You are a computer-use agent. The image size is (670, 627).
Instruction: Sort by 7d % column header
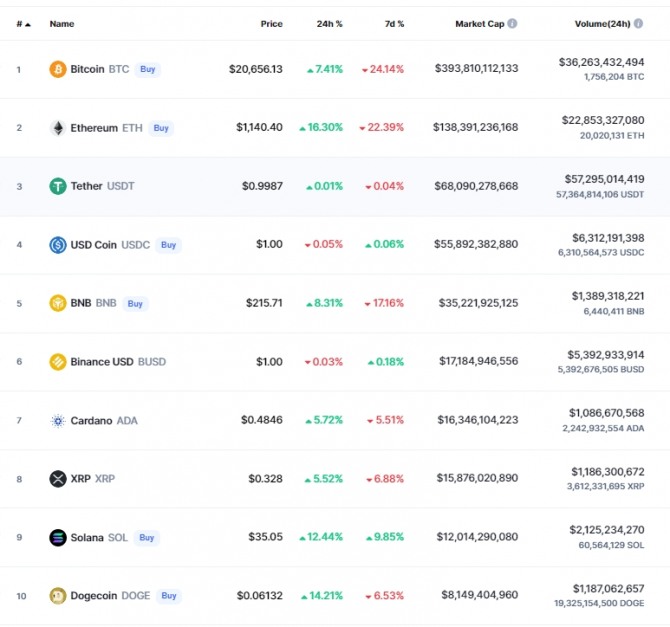click(x=394, y=24)
